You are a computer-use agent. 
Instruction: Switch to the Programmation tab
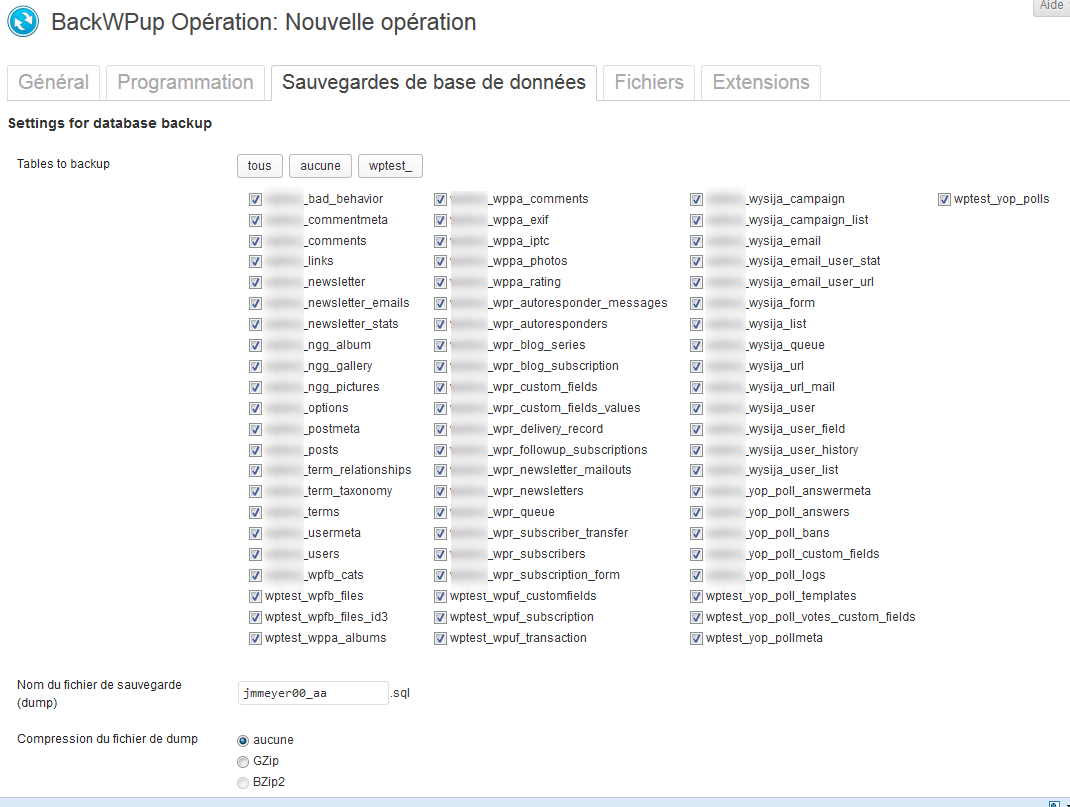pyautogui.click(x=185, y=83)
